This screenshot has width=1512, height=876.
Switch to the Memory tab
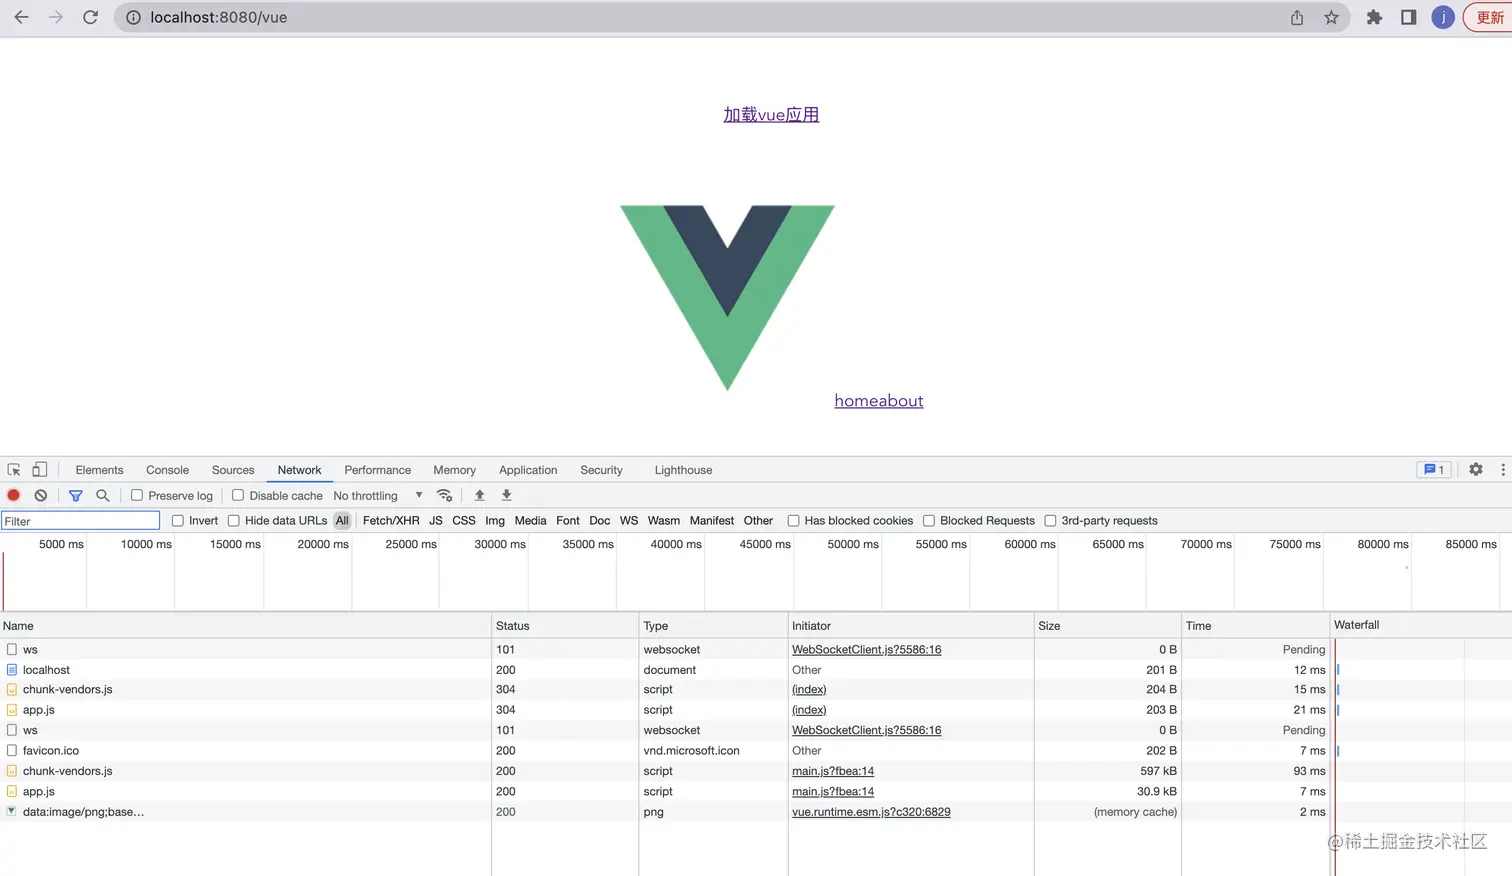coord(454,469)
